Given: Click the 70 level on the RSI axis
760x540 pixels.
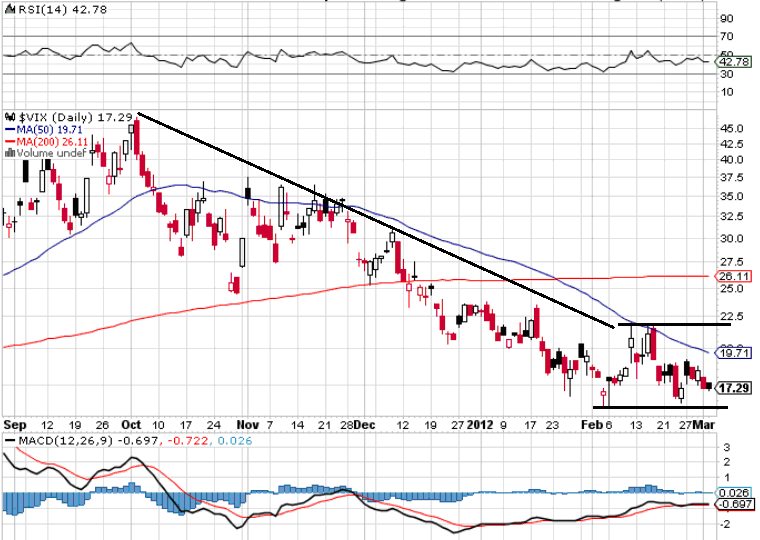Looking at the screenshot, I should click(x=727, y=36).
